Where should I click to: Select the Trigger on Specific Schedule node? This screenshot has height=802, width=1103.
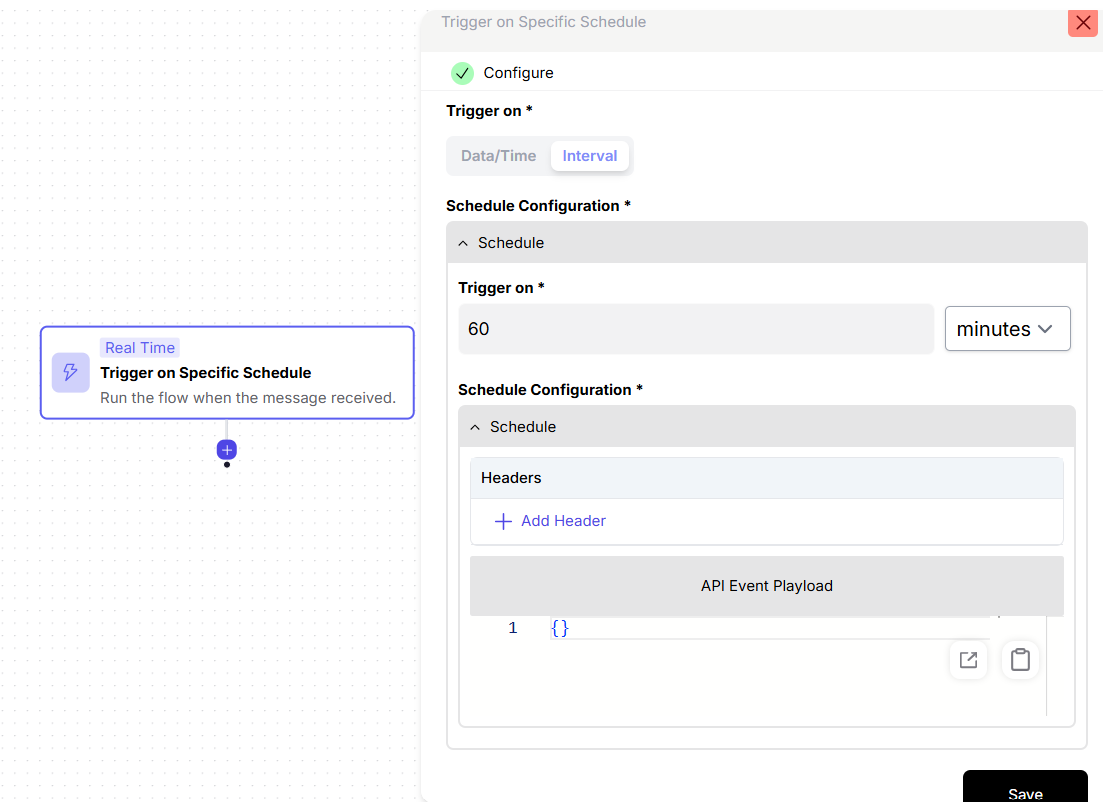227,373
